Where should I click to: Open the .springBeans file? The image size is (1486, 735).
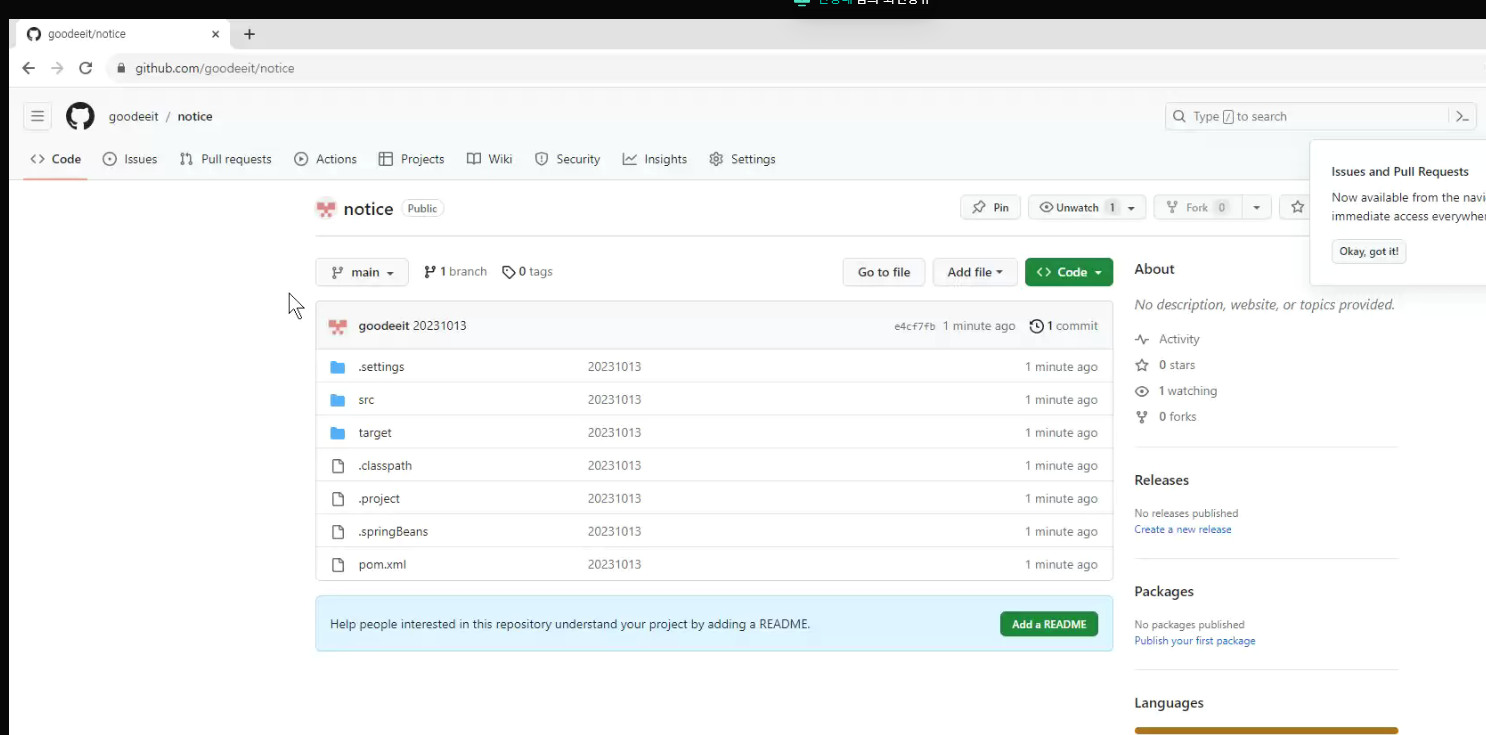tap(393, 532)
